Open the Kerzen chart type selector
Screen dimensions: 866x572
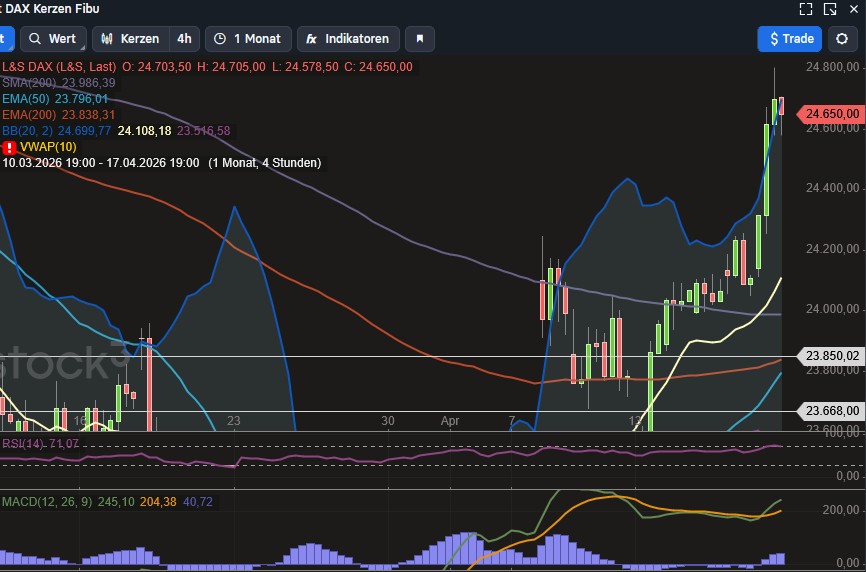tap(130, 39)
